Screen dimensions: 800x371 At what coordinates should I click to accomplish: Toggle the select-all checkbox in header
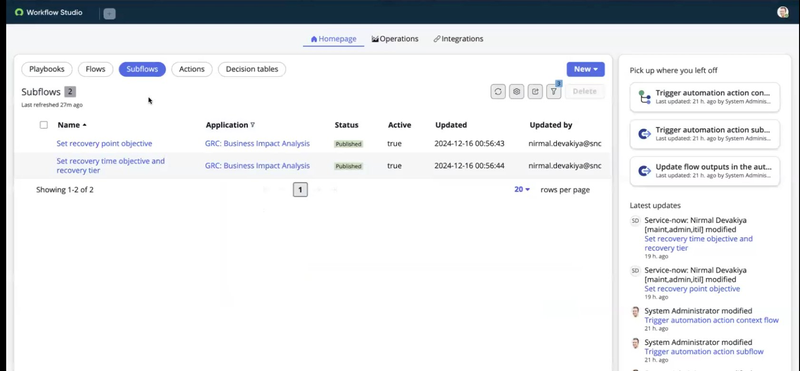(44, 125)
